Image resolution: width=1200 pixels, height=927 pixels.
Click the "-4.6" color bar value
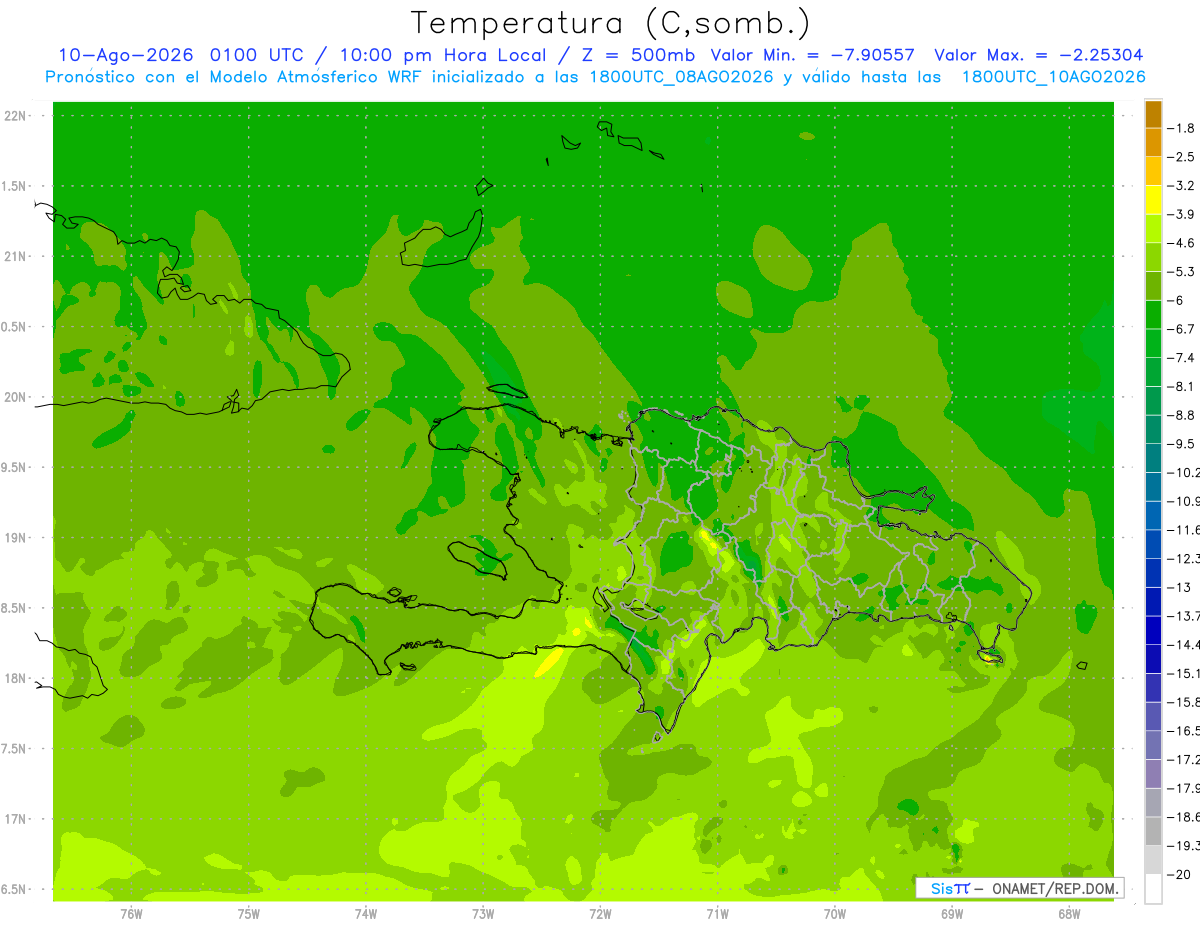point(1181,243)
